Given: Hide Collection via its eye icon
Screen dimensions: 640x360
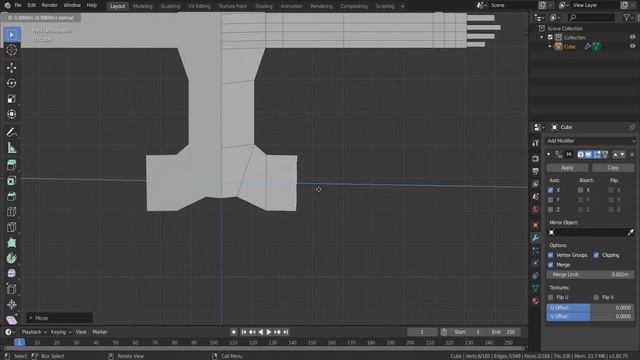Looking at the screenshot, I should (x=632, y=37).
